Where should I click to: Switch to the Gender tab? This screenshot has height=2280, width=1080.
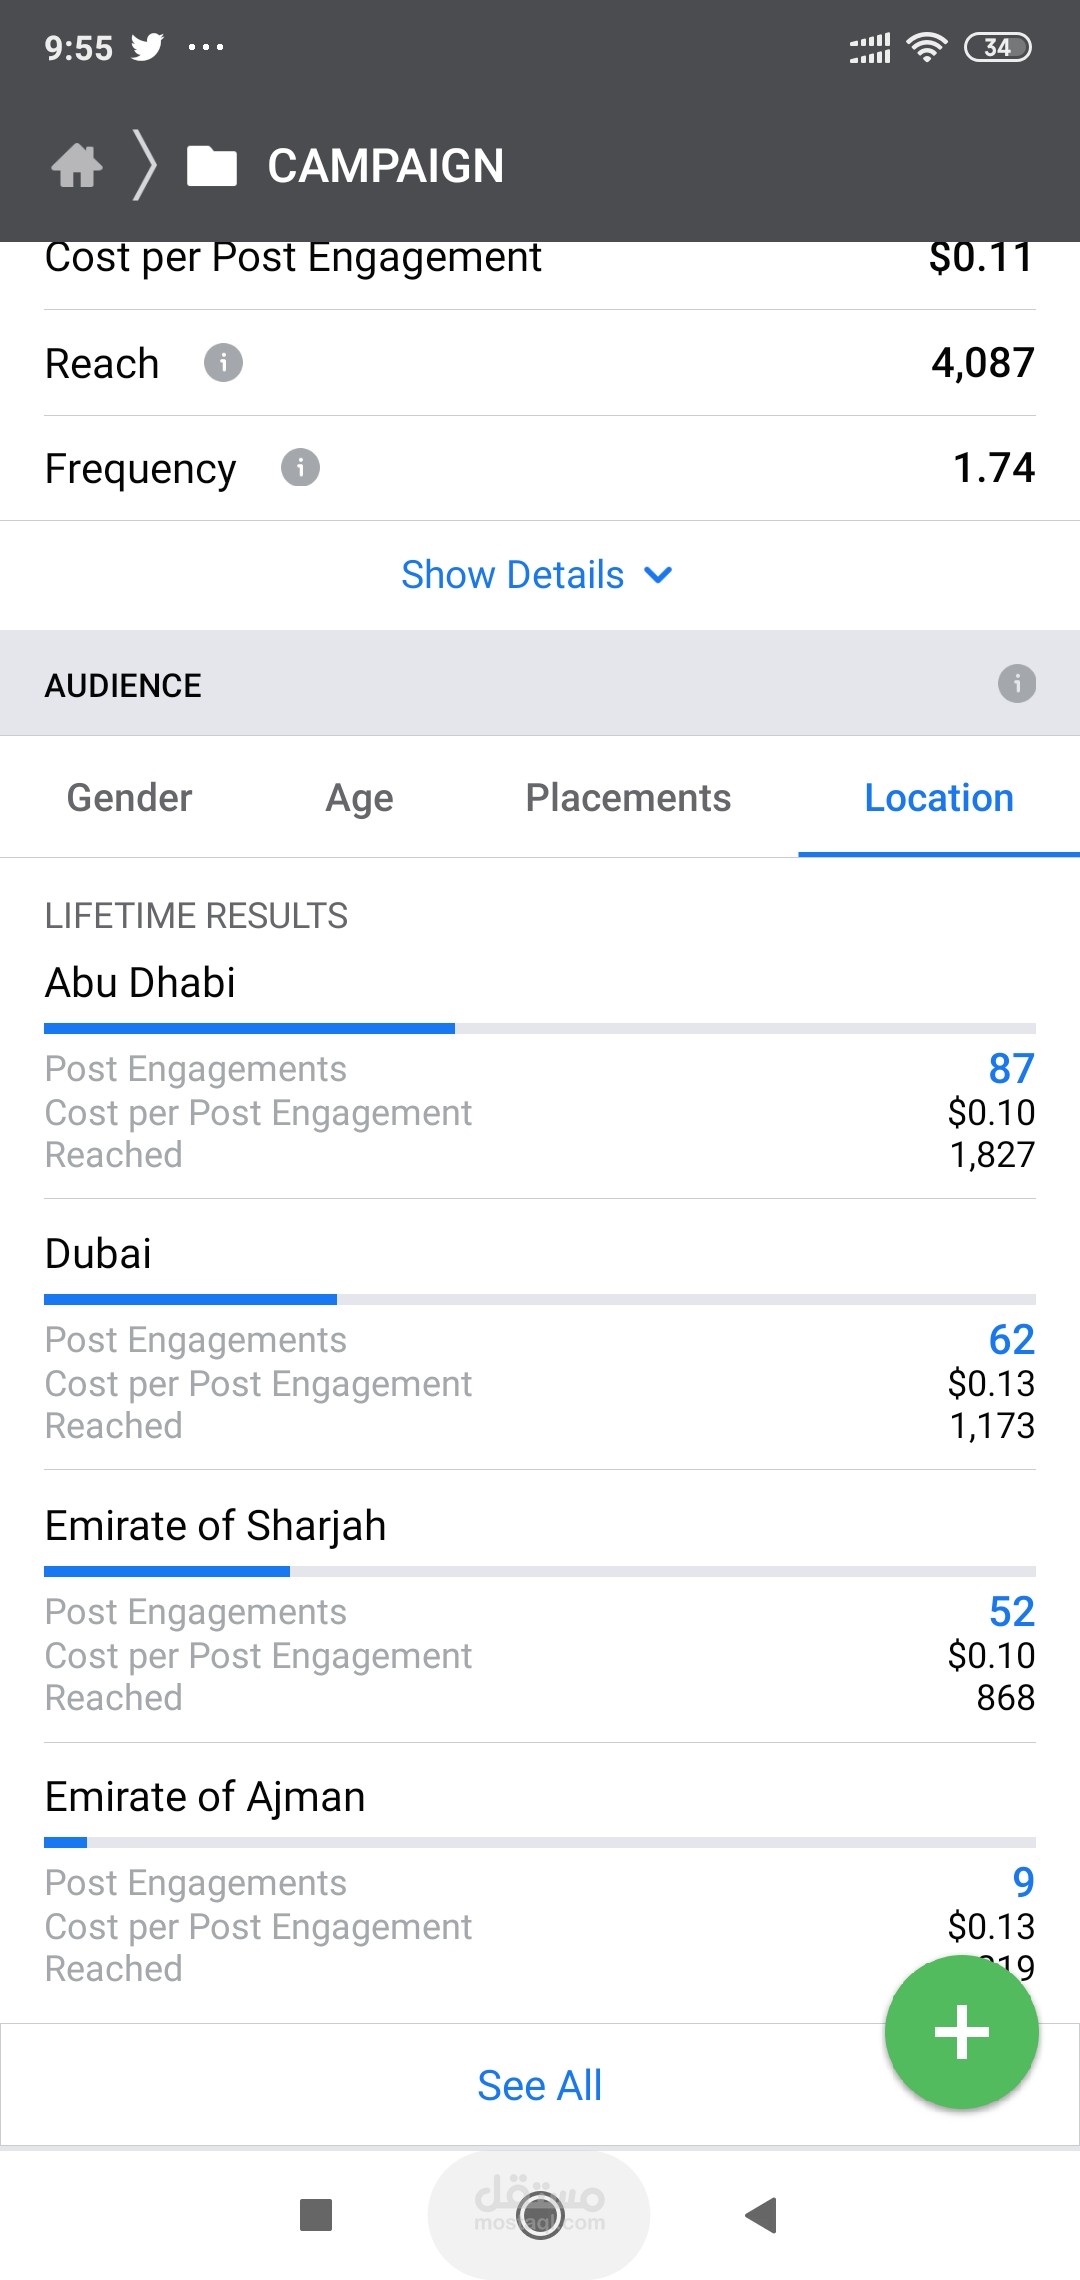pos(129,798)
